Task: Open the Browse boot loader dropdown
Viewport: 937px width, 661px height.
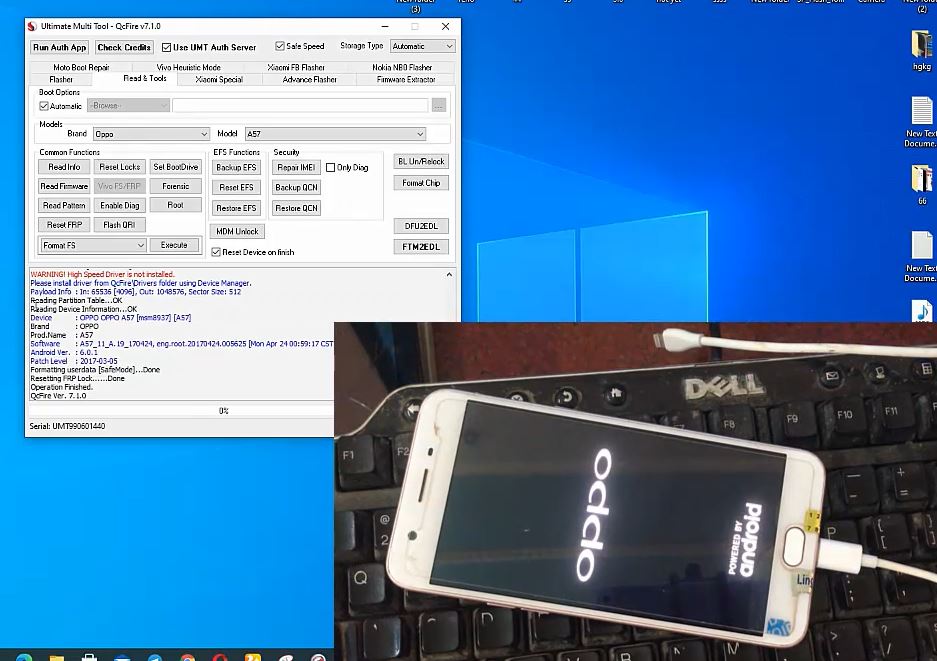Action: click(x=128, y=106)
